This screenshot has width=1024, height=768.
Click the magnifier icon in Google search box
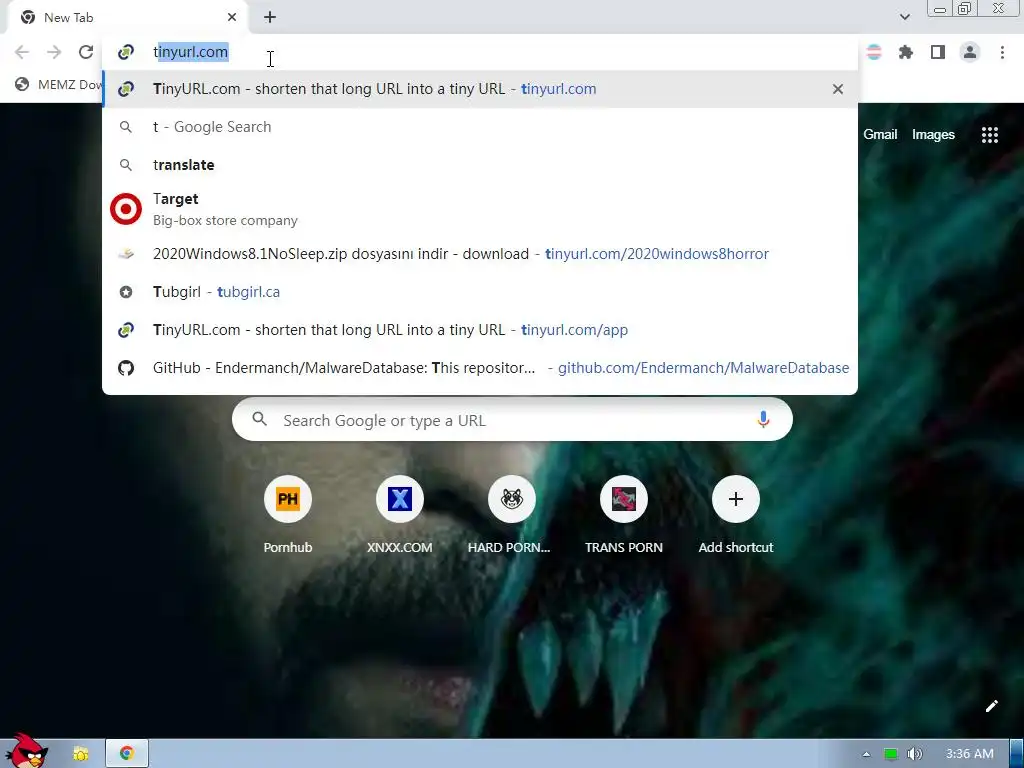259,419
